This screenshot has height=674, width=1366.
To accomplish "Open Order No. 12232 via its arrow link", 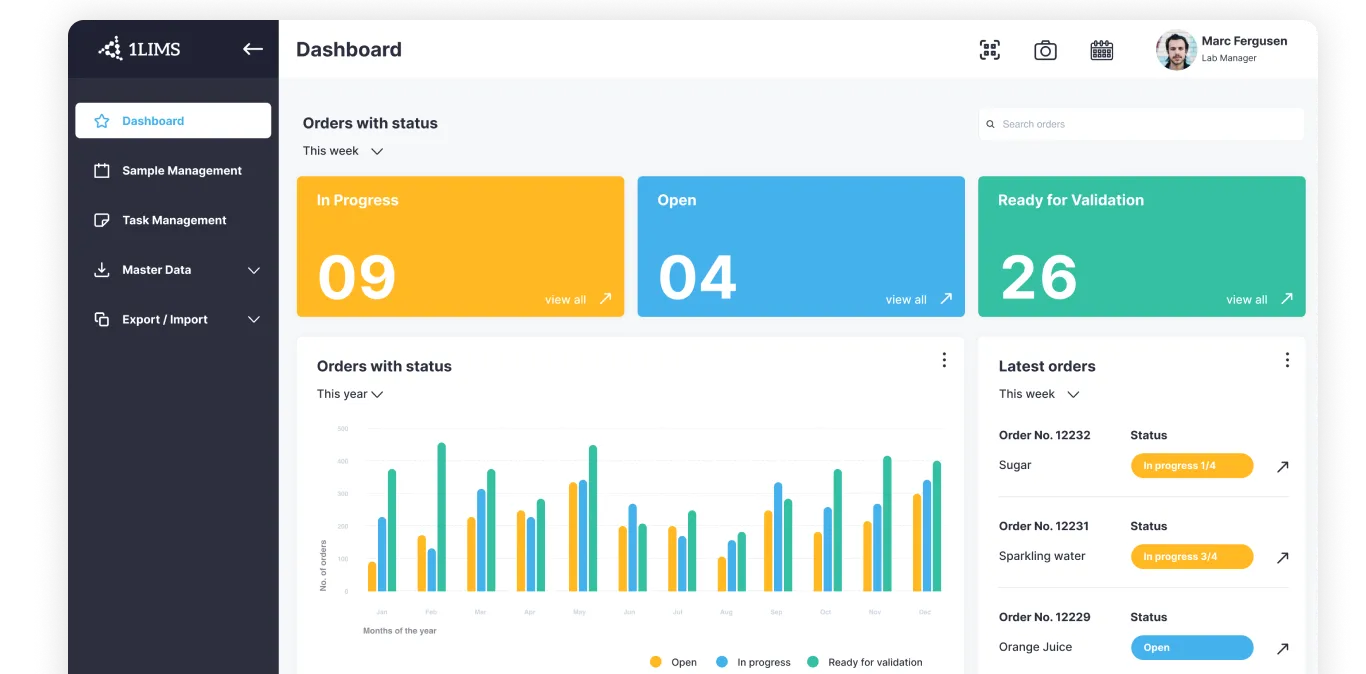I will coord(1282,466).
